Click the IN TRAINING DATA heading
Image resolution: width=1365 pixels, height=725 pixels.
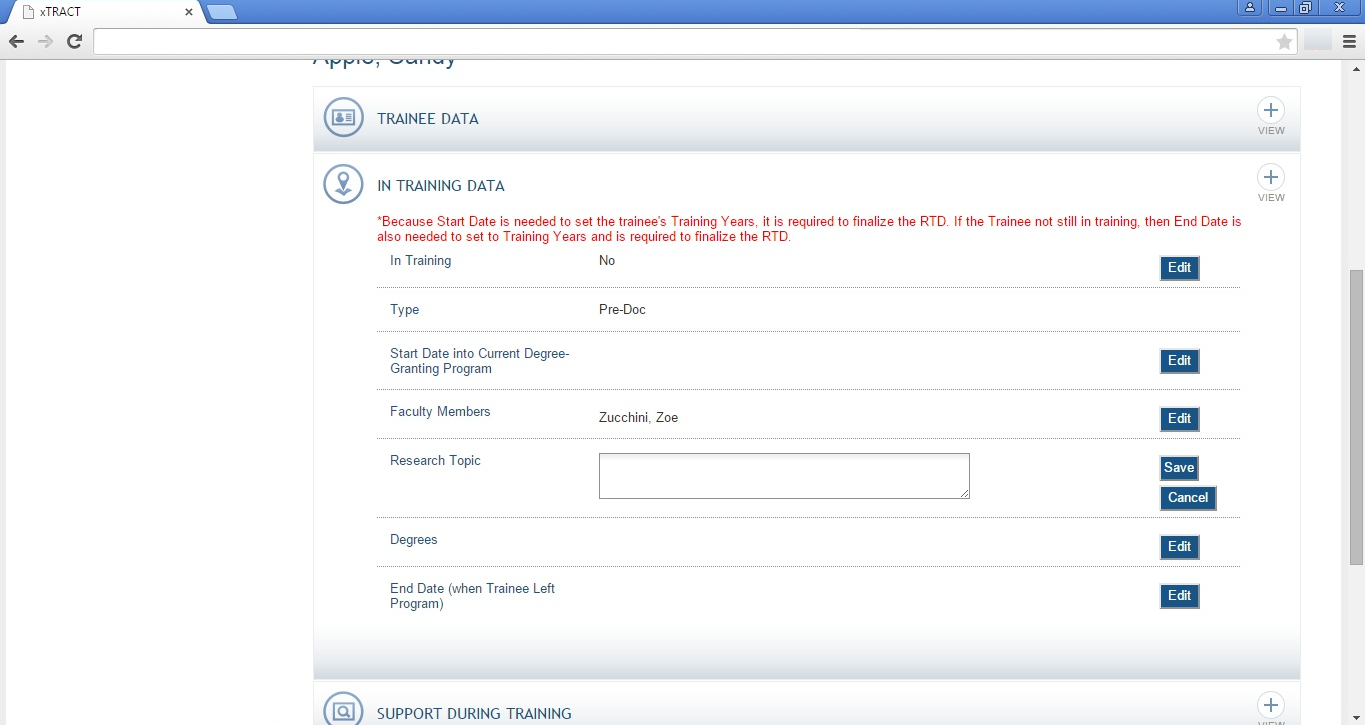click(x=441, y=186)
